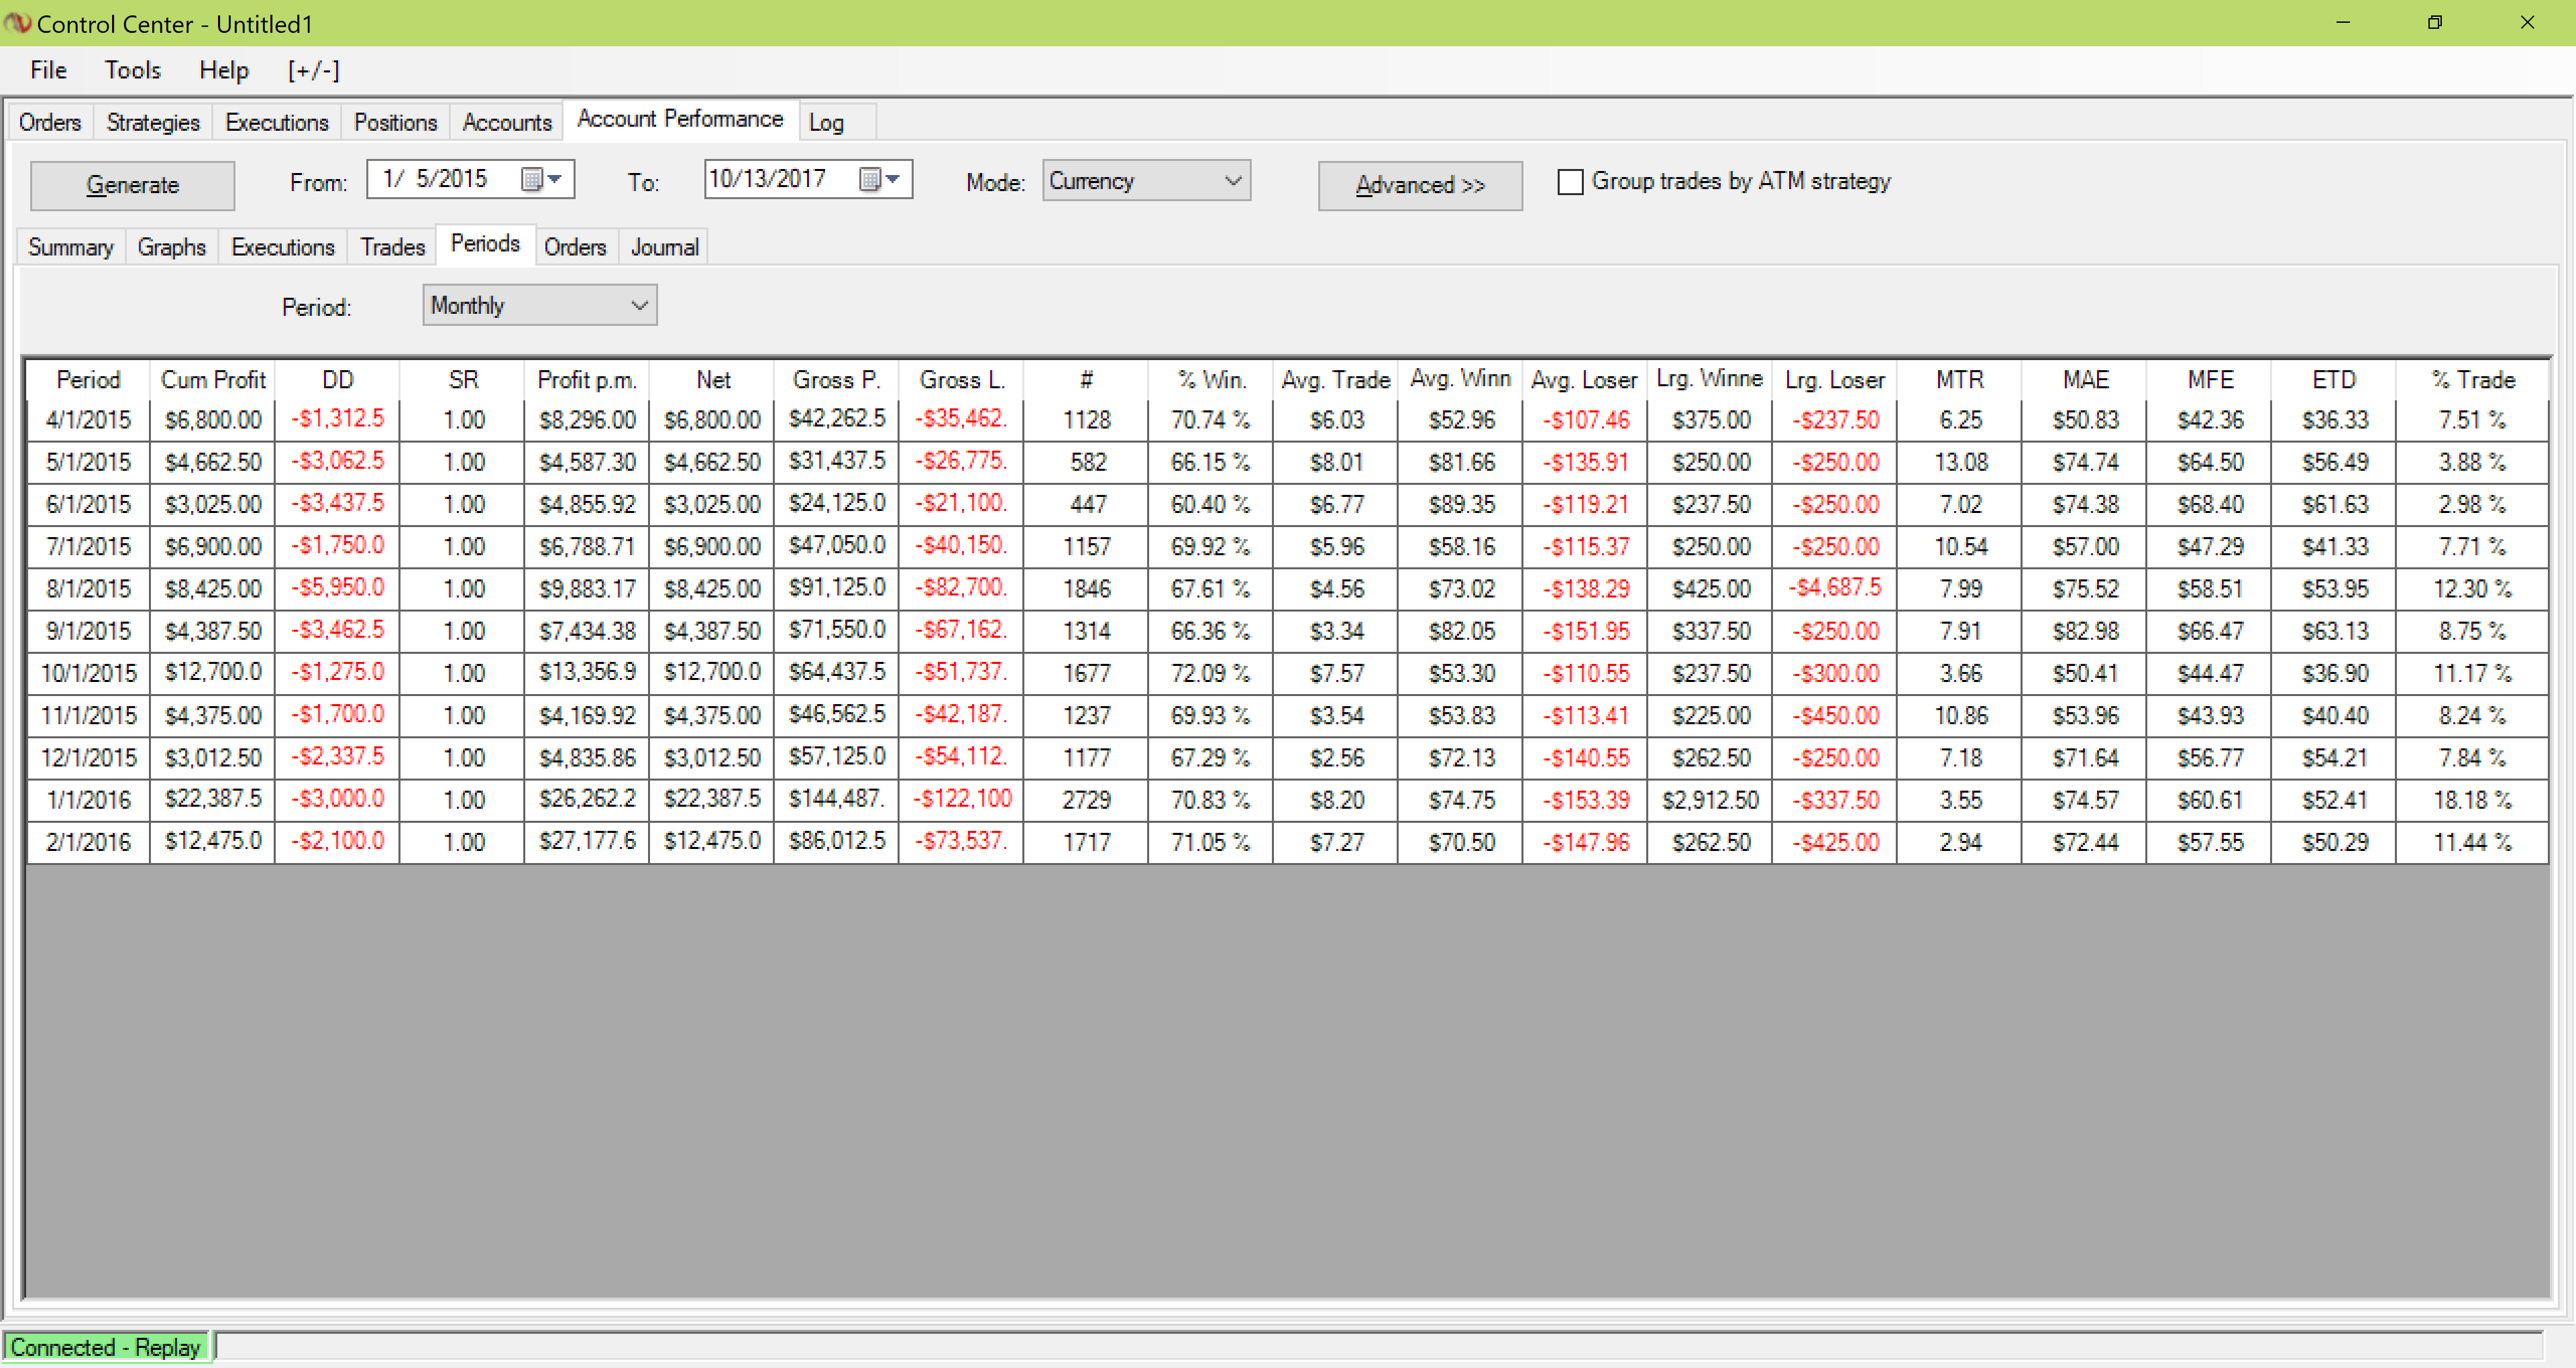Screen dimensions: 2576x1368
Task: Enable Group trades by ATM strategy
Action: coord(1570,182)
